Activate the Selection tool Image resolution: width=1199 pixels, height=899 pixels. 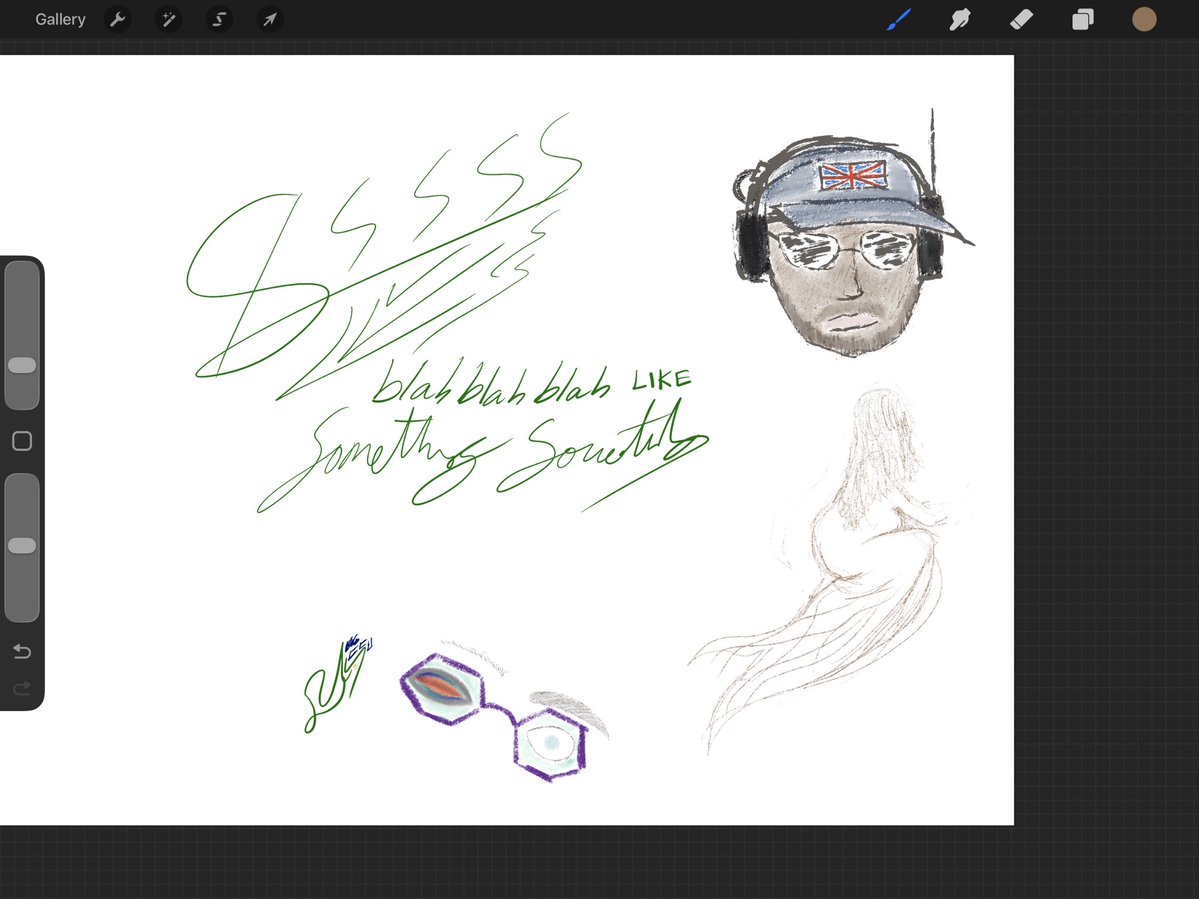[219, 19]
